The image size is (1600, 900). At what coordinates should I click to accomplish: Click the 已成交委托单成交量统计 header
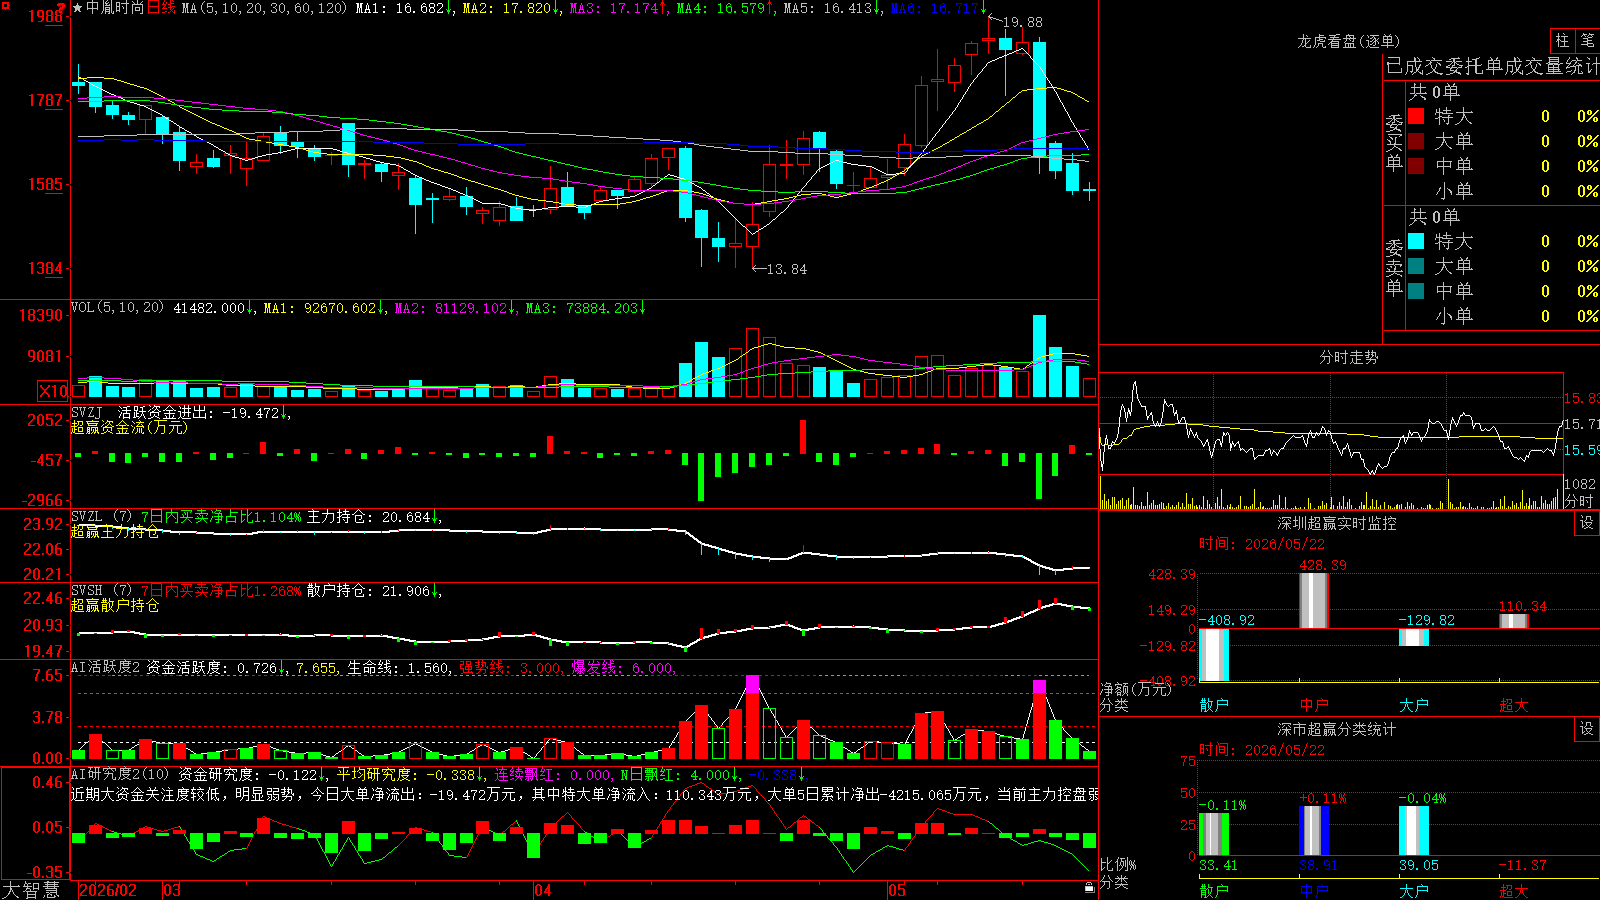click(x=1492, y=66)
